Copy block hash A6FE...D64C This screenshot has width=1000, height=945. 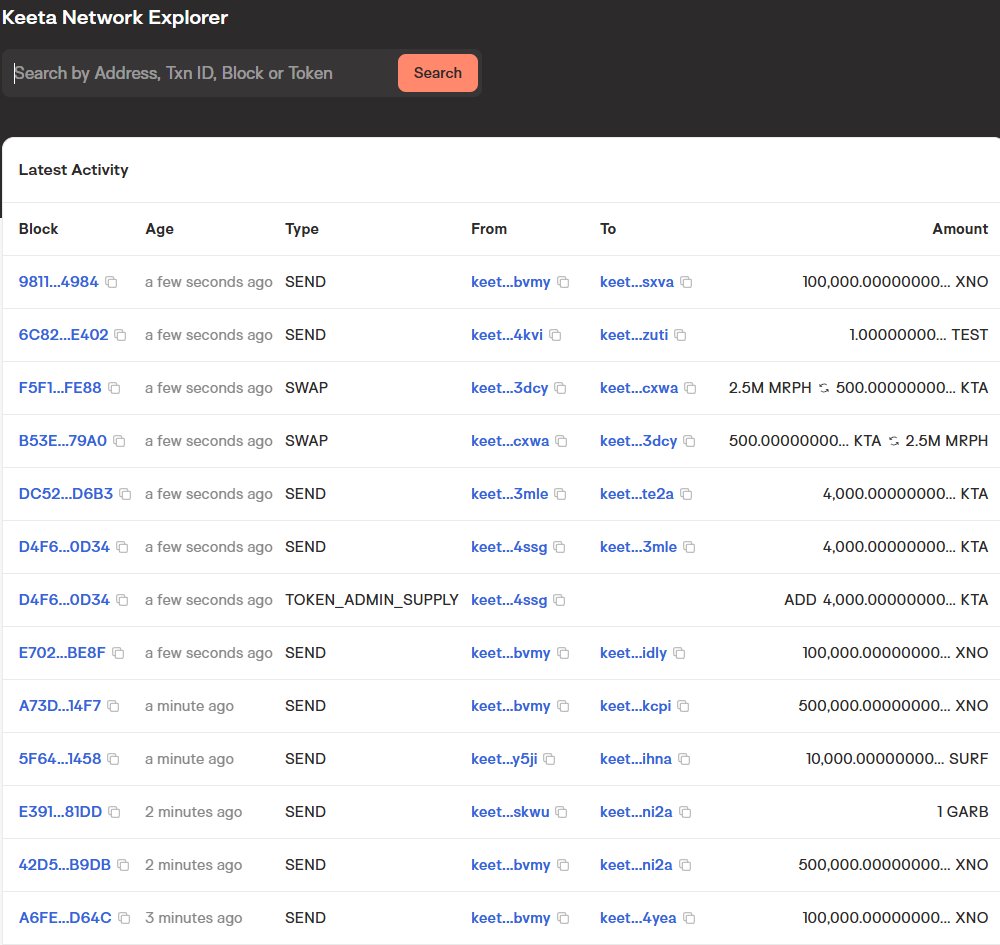123,918
